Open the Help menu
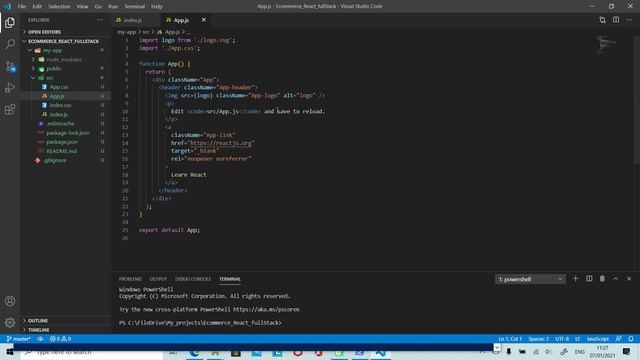 [x=157, y=7]
